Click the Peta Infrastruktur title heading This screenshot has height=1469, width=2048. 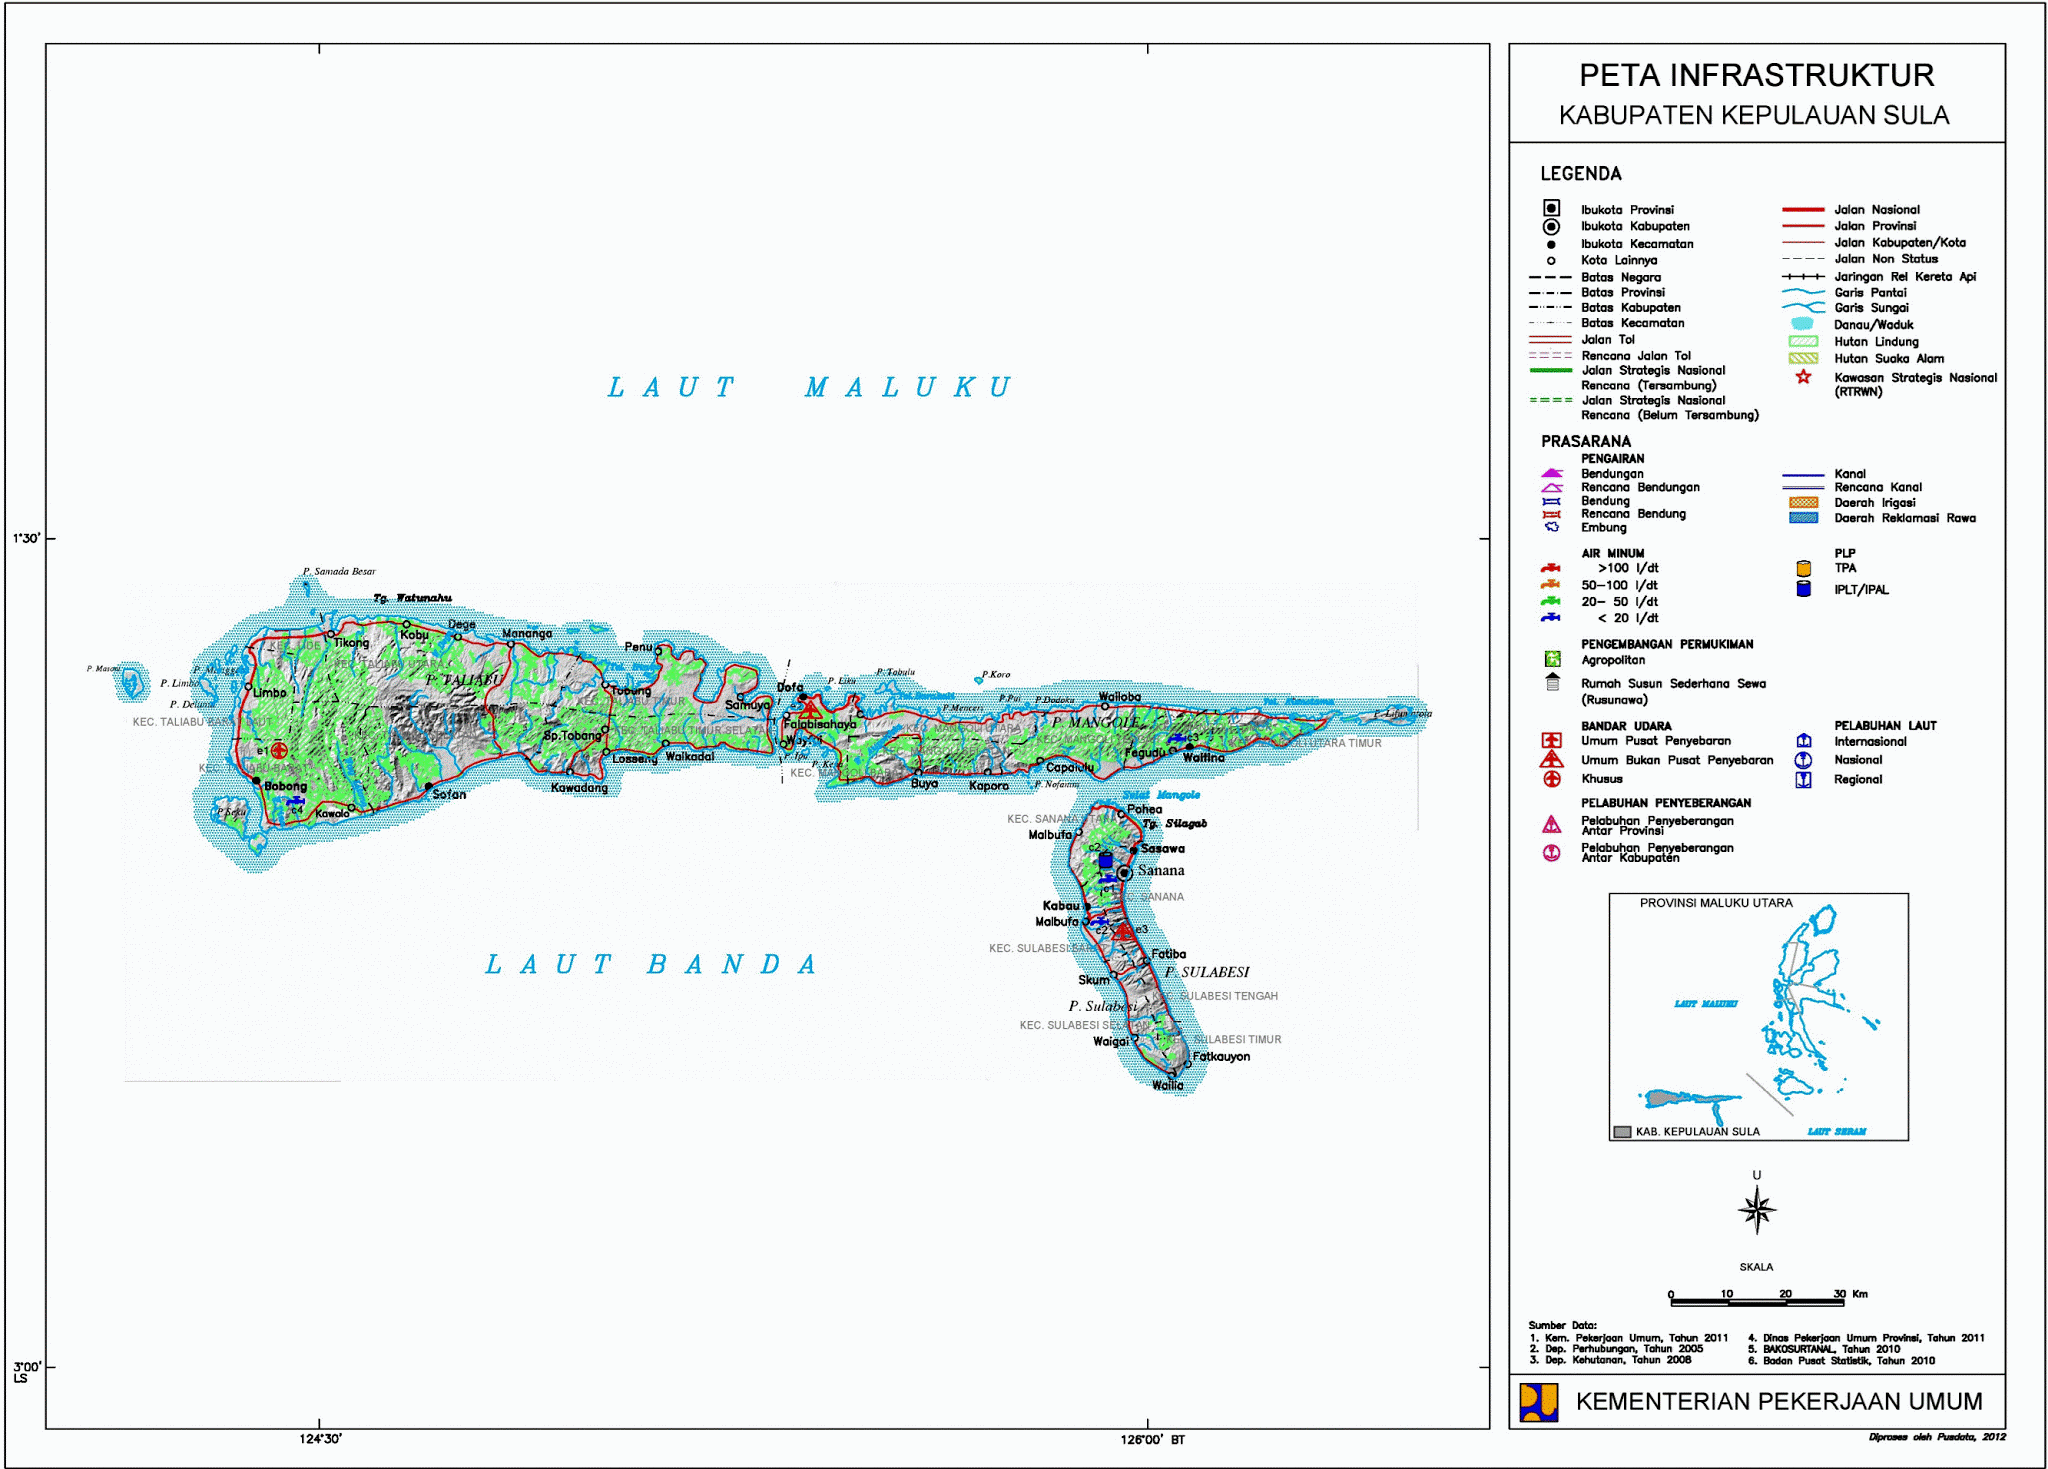[1756, 75]
